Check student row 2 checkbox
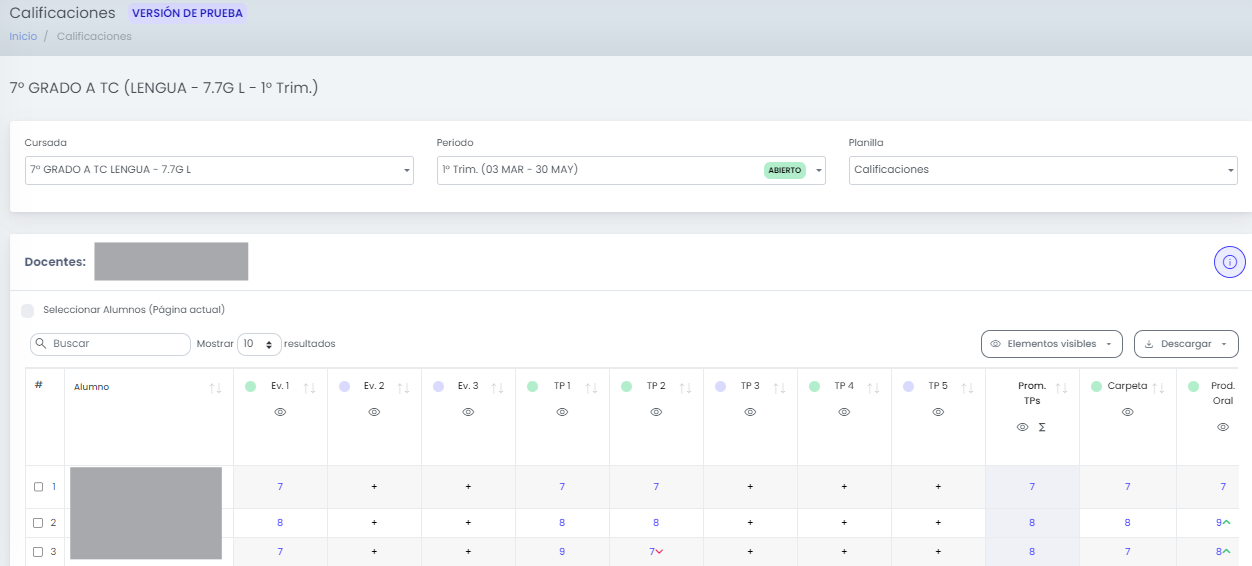This screenshot has width=1252, height=566. click(39, 523)
